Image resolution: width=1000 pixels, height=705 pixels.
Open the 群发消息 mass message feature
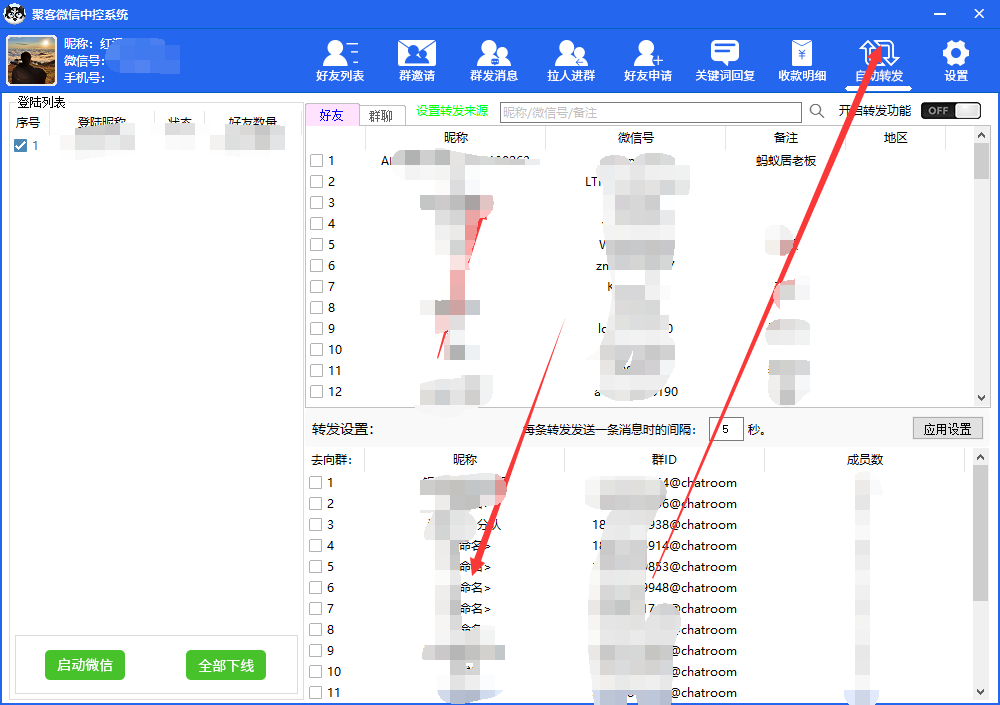[493, 60]
